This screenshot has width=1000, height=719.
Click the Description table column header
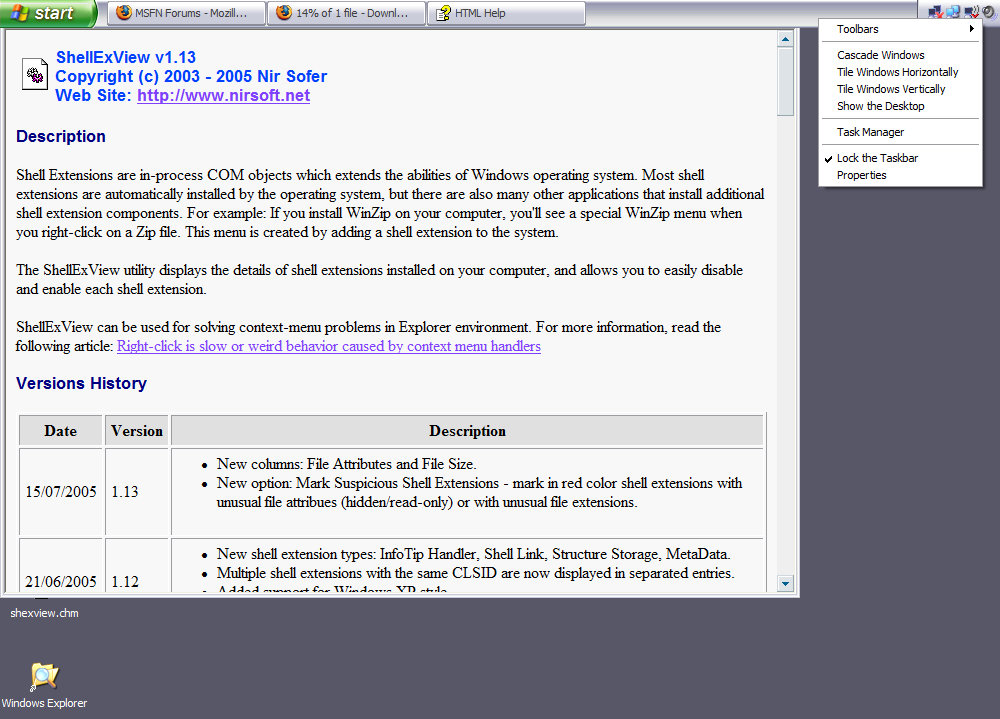(x=467, y=431)
